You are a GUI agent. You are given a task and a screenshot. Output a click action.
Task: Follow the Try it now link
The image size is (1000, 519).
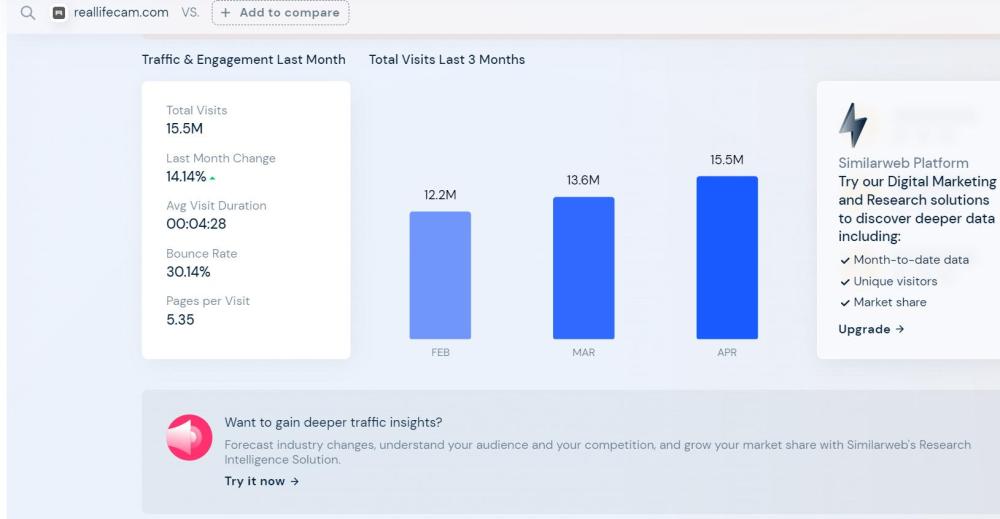(x=261, y=481)
